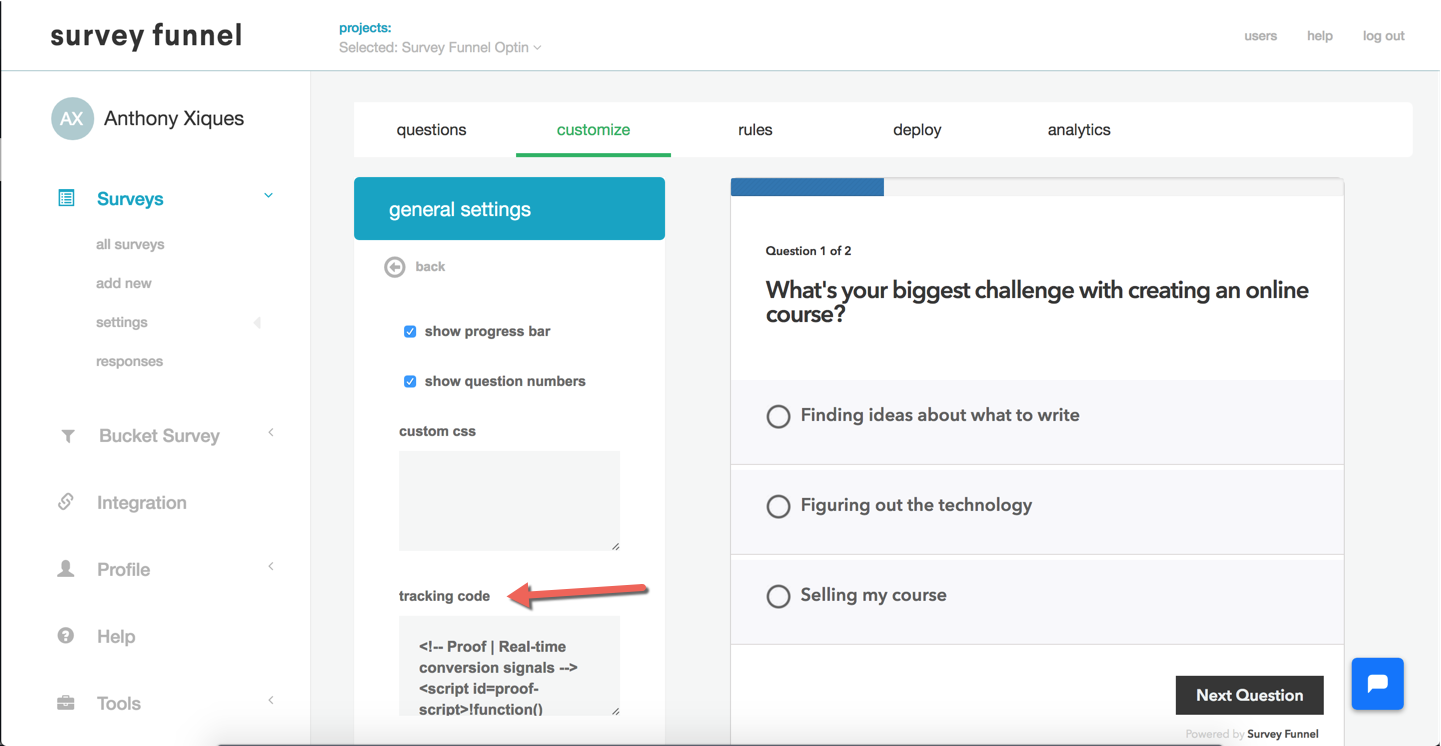Select 'Figuring out the technology' option
The width and height of the screenshot is (1441, 746).
778,507
